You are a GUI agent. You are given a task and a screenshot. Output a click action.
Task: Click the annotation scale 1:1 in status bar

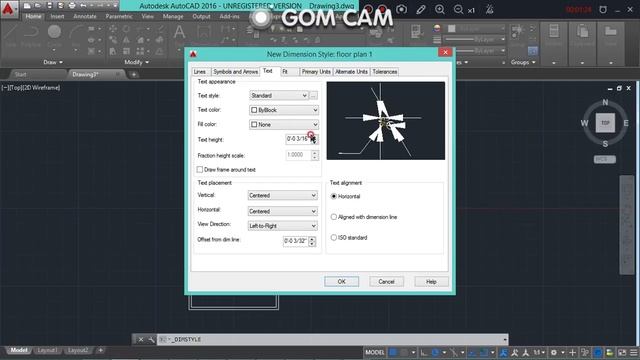click(x=539, y=352)
